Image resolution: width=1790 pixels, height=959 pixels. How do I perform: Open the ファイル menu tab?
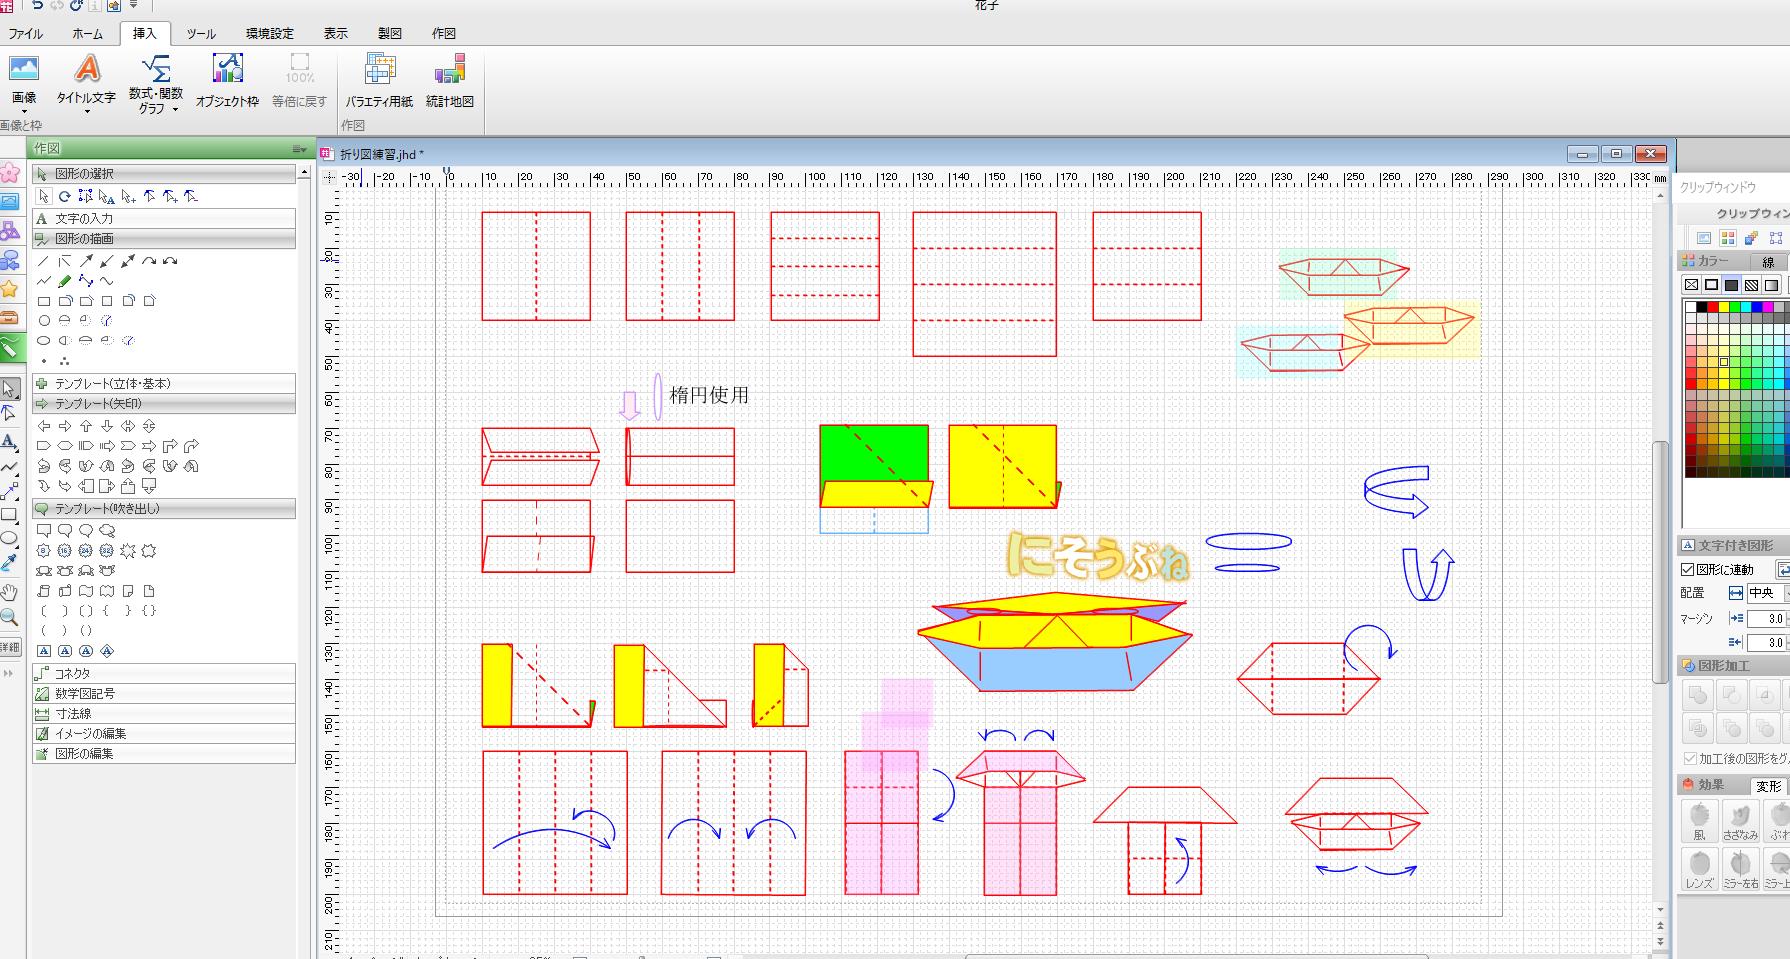coord(26,34)
